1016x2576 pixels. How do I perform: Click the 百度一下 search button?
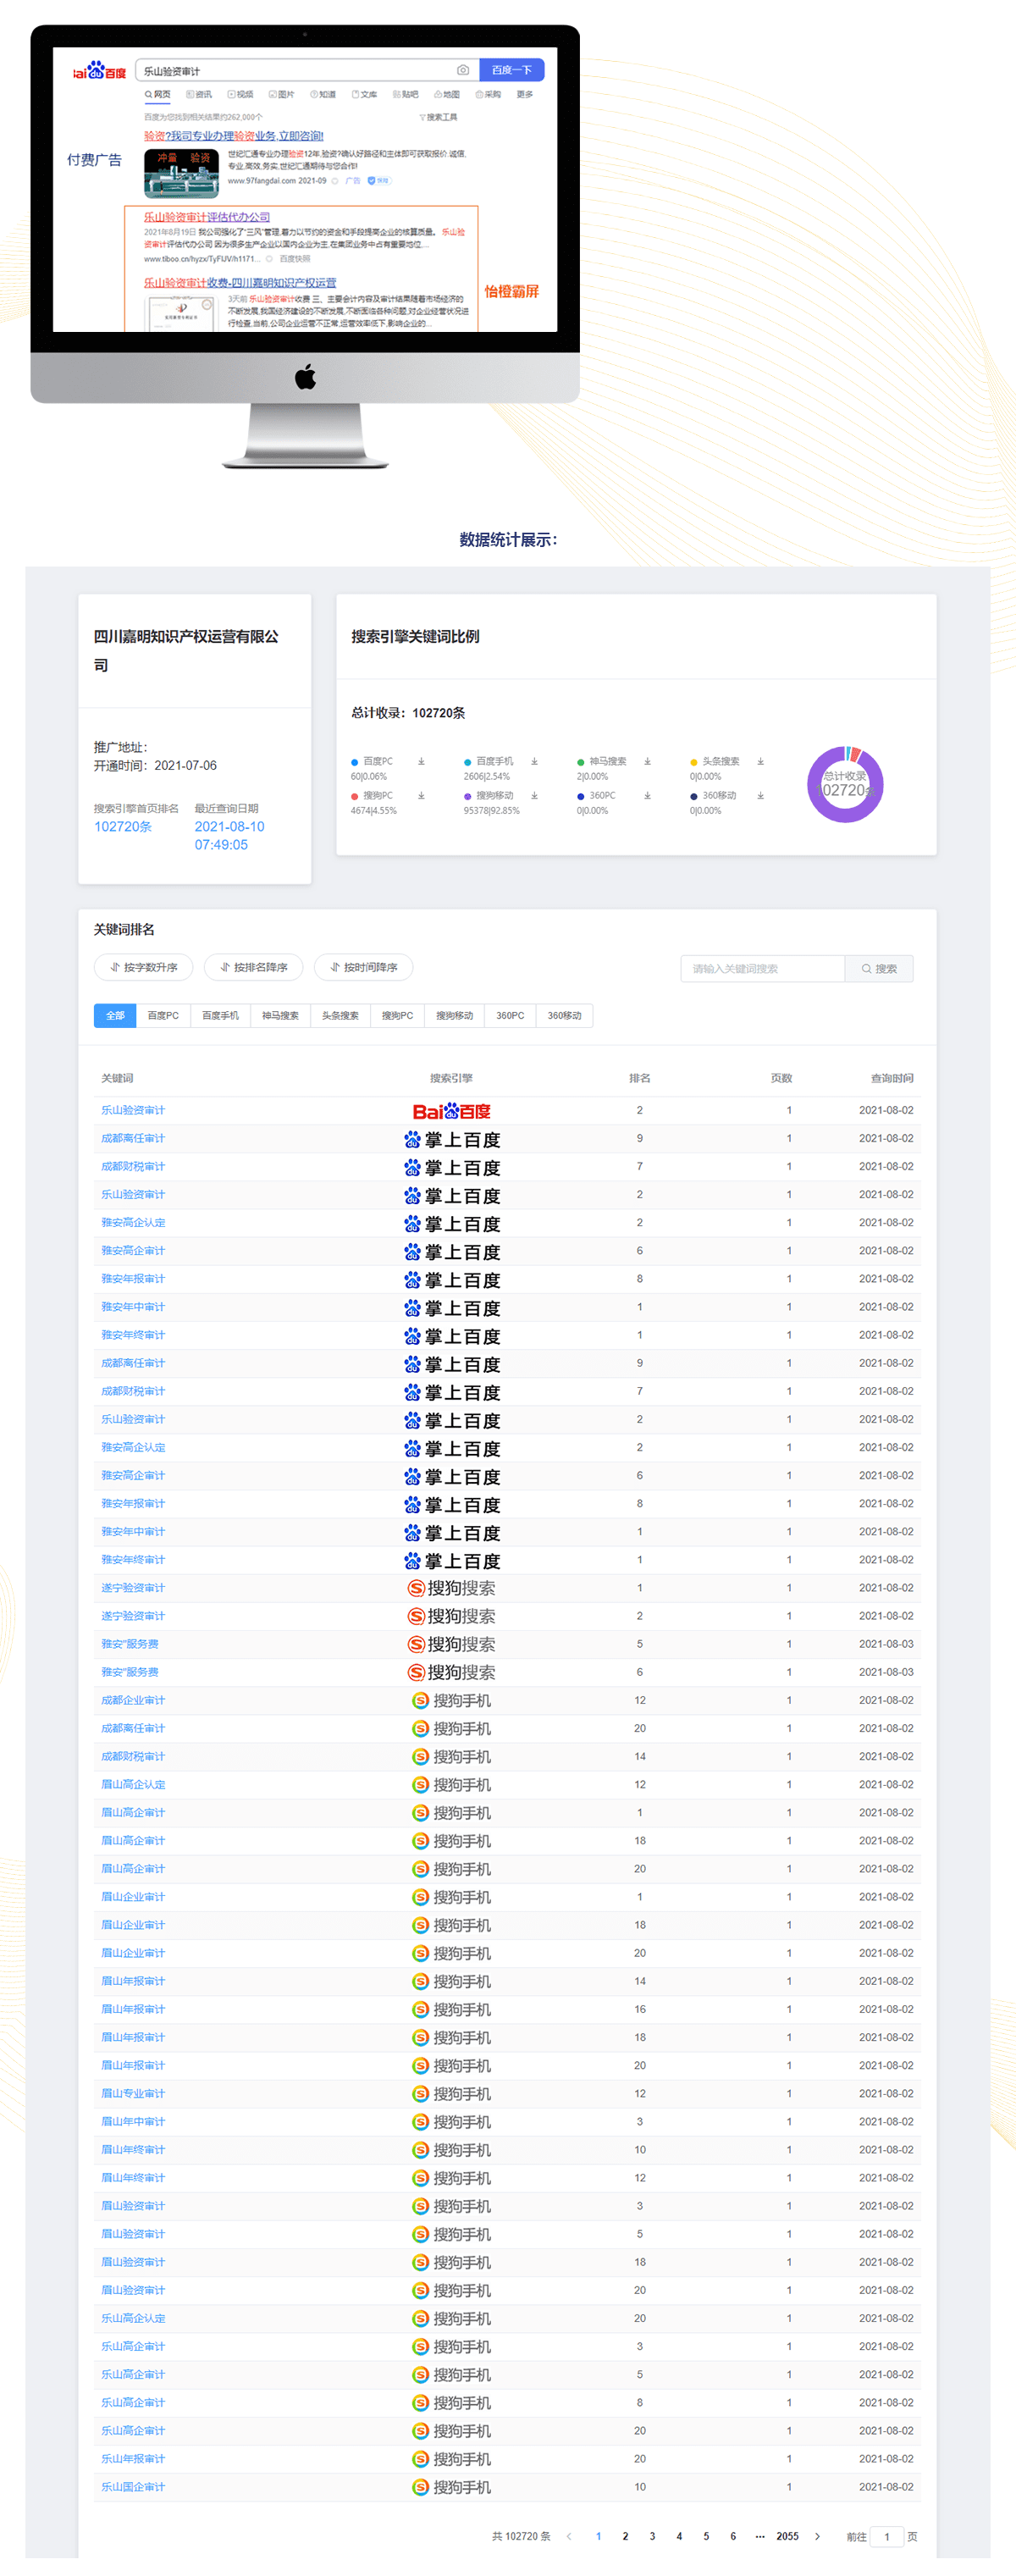[x=512, y=70]
